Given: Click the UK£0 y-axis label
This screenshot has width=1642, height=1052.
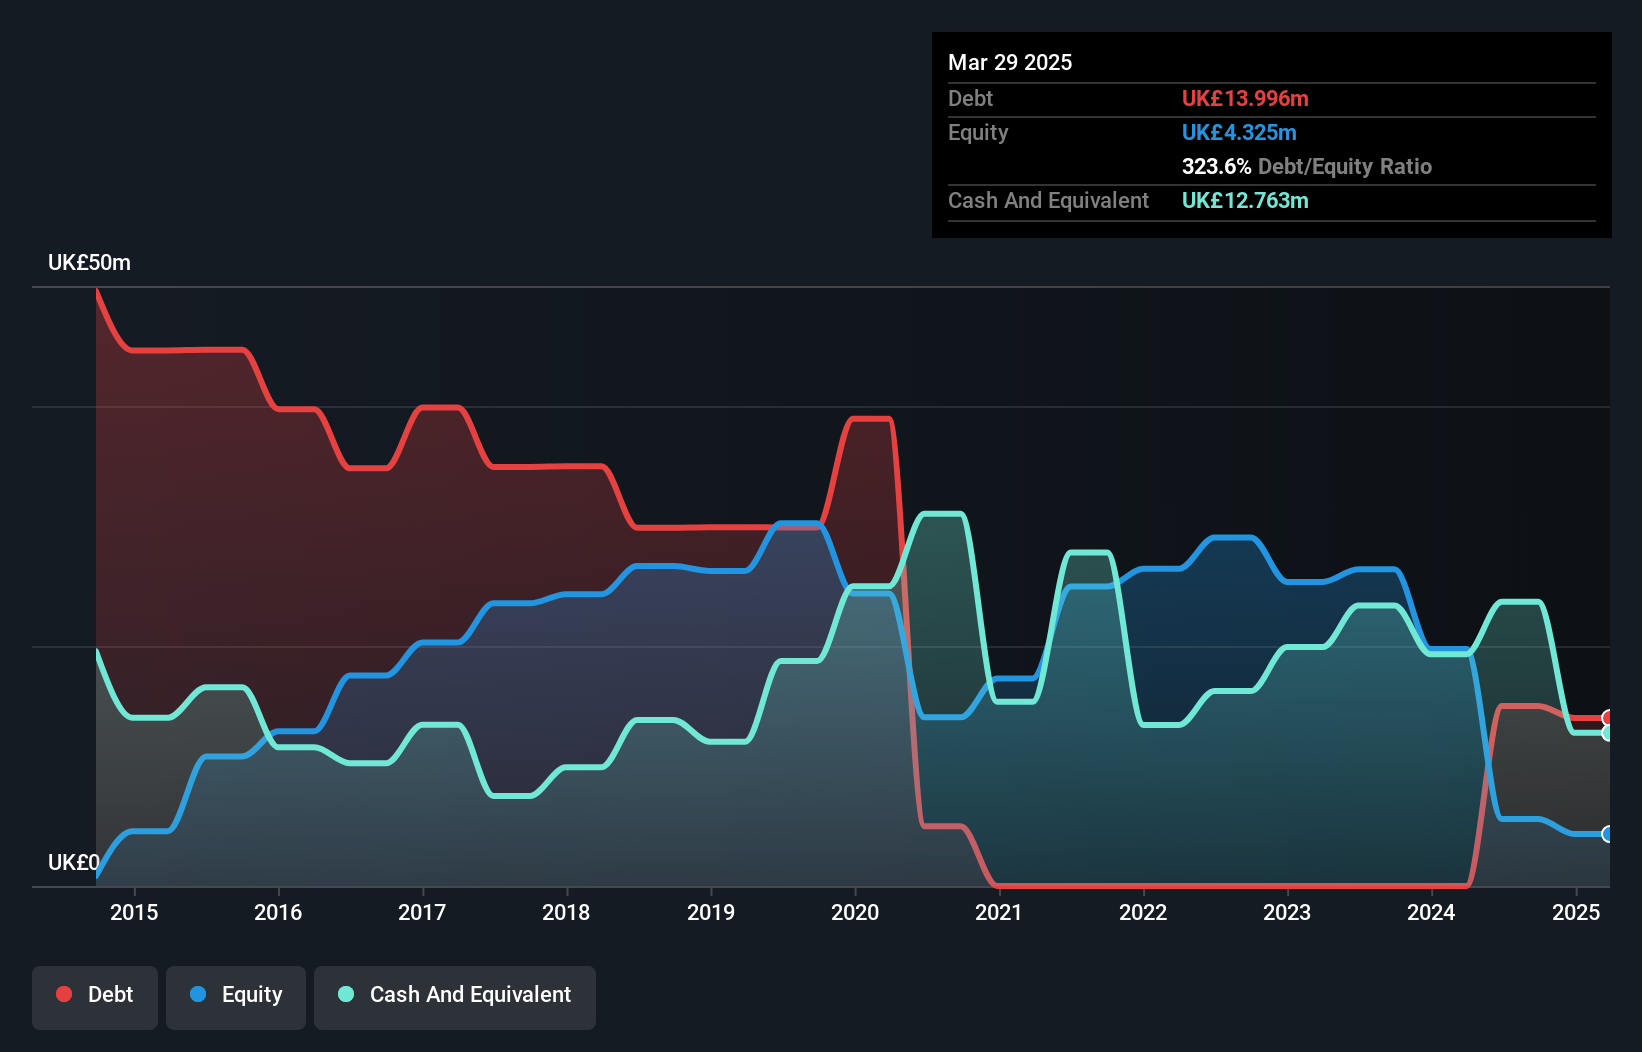Looking at the screenshot, I should click(x=74, y=862).
